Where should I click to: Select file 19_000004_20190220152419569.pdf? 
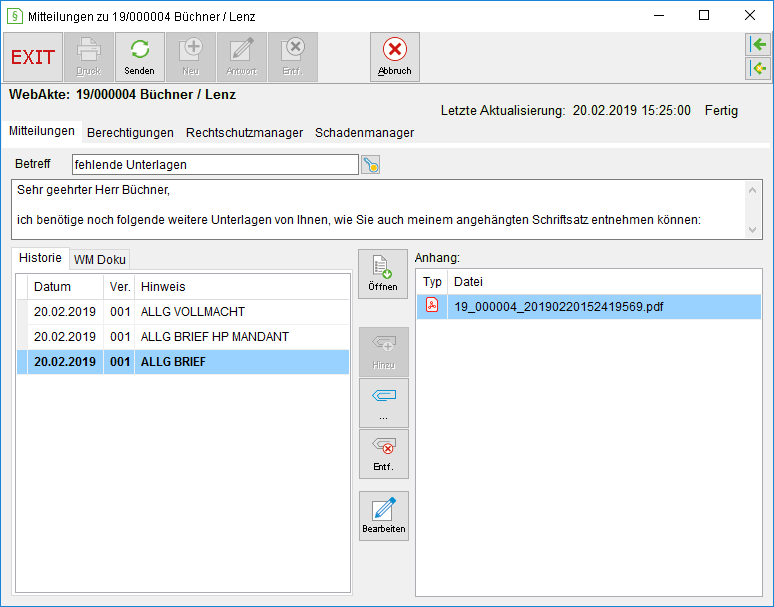tap(589, 306)
